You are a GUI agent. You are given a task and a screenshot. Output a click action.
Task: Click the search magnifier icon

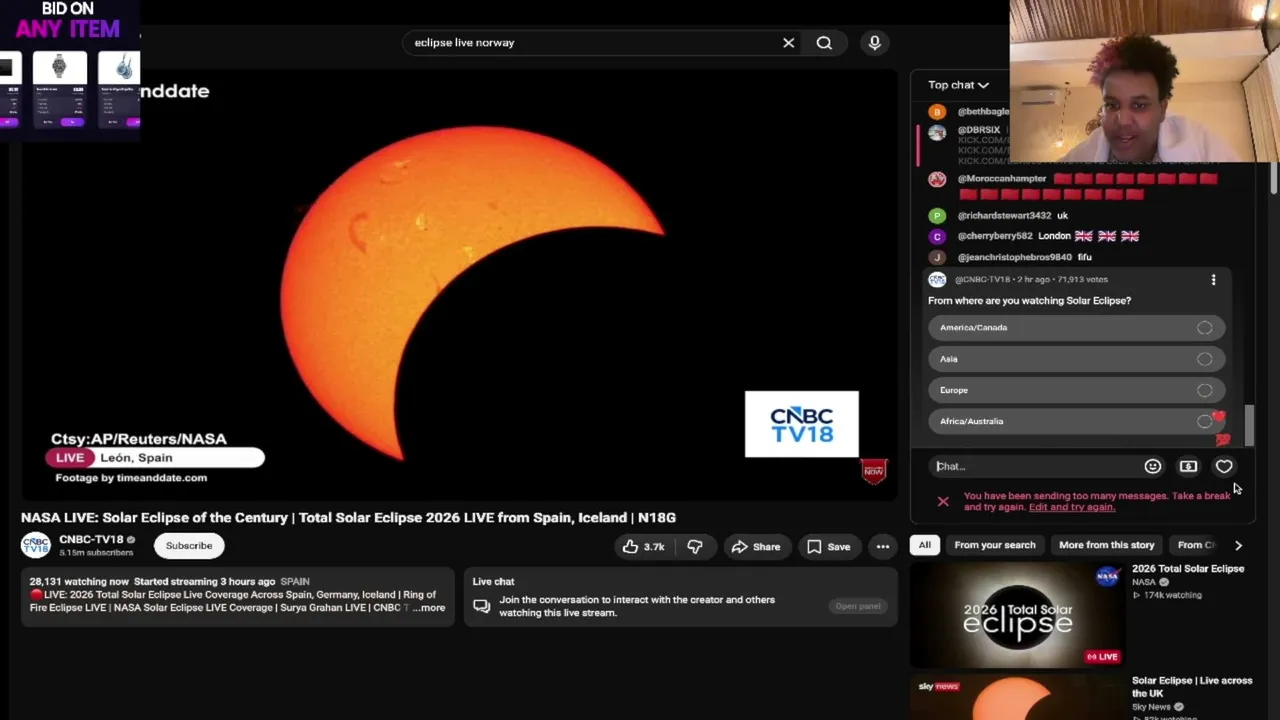(x=824, y=43)
